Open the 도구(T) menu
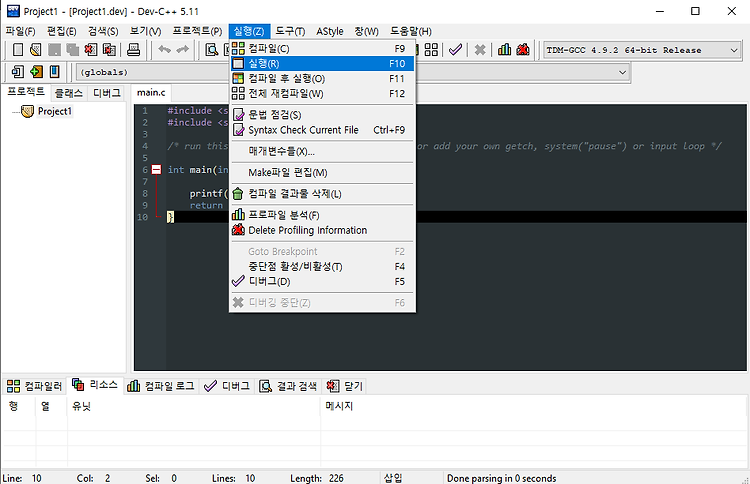750x484 pixels. coord(290,32)
